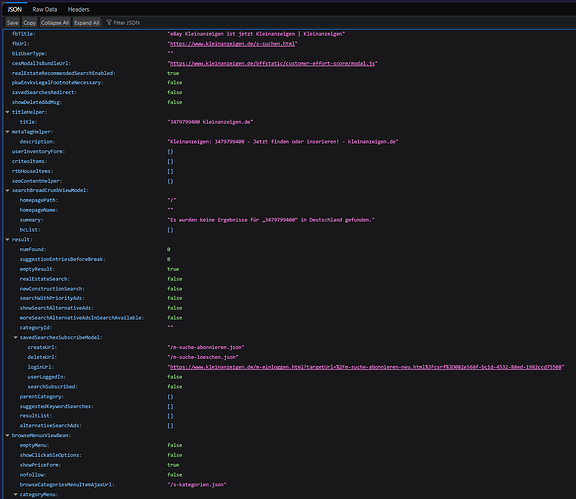Open the fbUrl s-suchen.html link
The height and width of the screenshot is (499, 576).
coord(232,43)
